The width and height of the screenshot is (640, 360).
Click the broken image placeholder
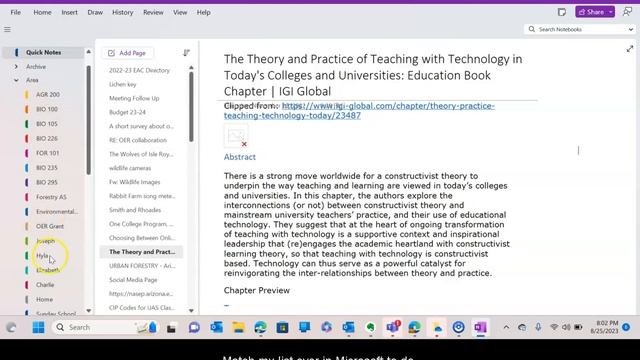pyautogui.click(x=236, y=136)
